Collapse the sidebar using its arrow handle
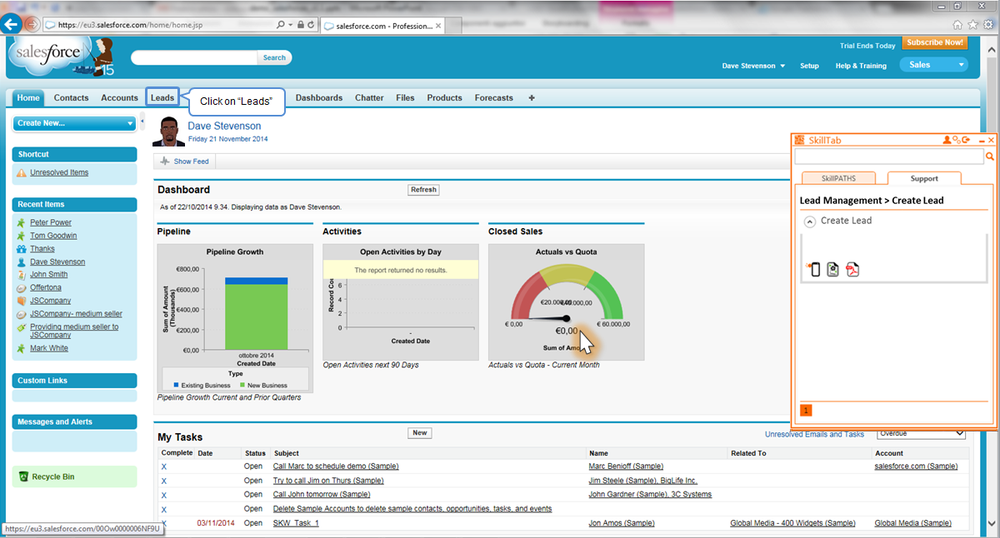 tap(142, 121)
